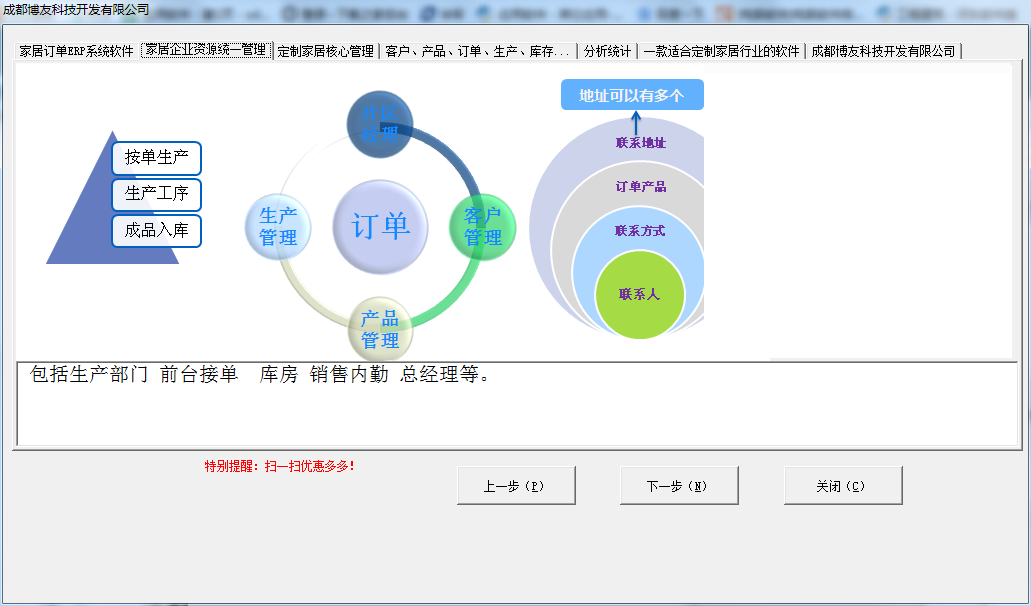Switch to the 家居订单ERP系统软件 tab
Screen dimensions: 1031x606
73,48
